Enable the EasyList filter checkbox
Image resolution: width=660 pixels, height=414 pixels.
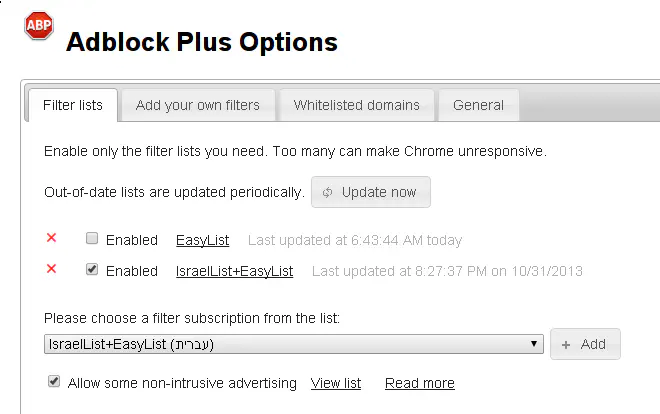pyautogui.click(x=92, y=239)
